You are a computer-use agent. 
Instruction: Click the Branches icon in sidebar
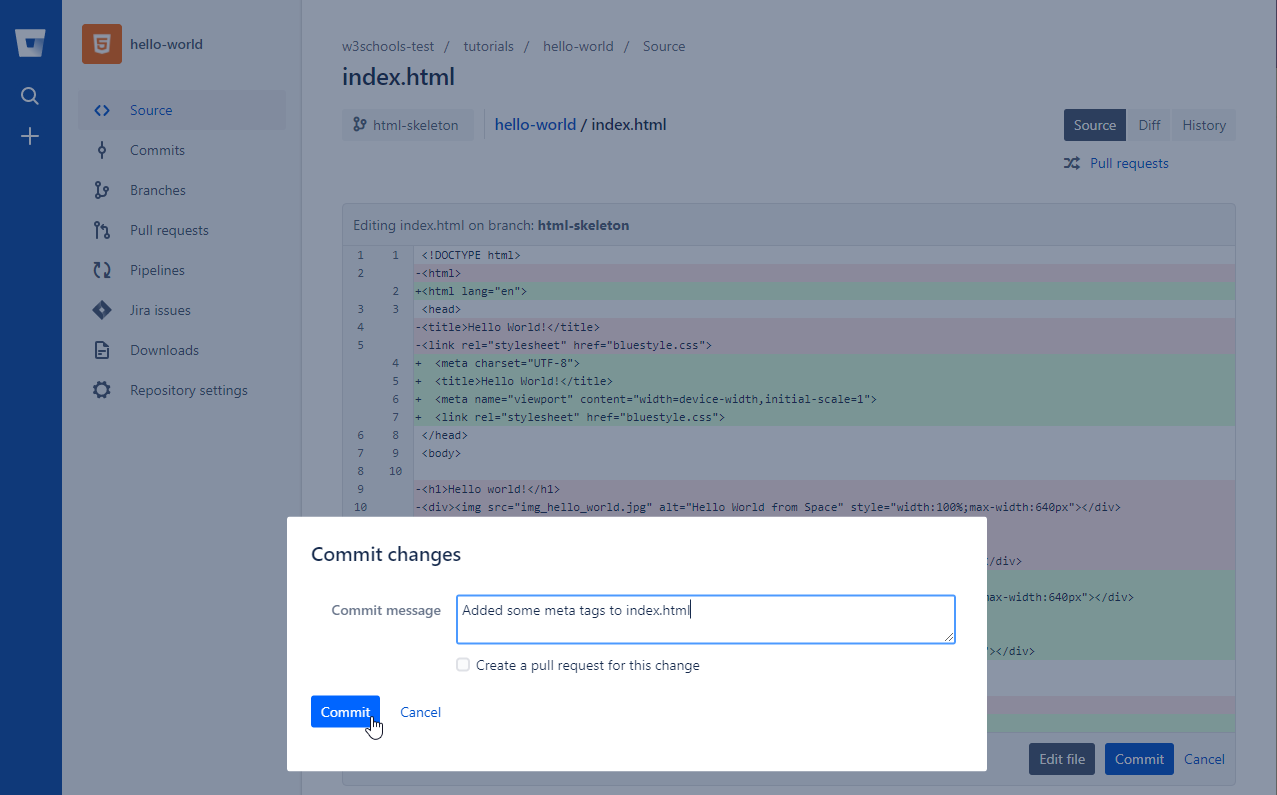[x=101, y=190]
